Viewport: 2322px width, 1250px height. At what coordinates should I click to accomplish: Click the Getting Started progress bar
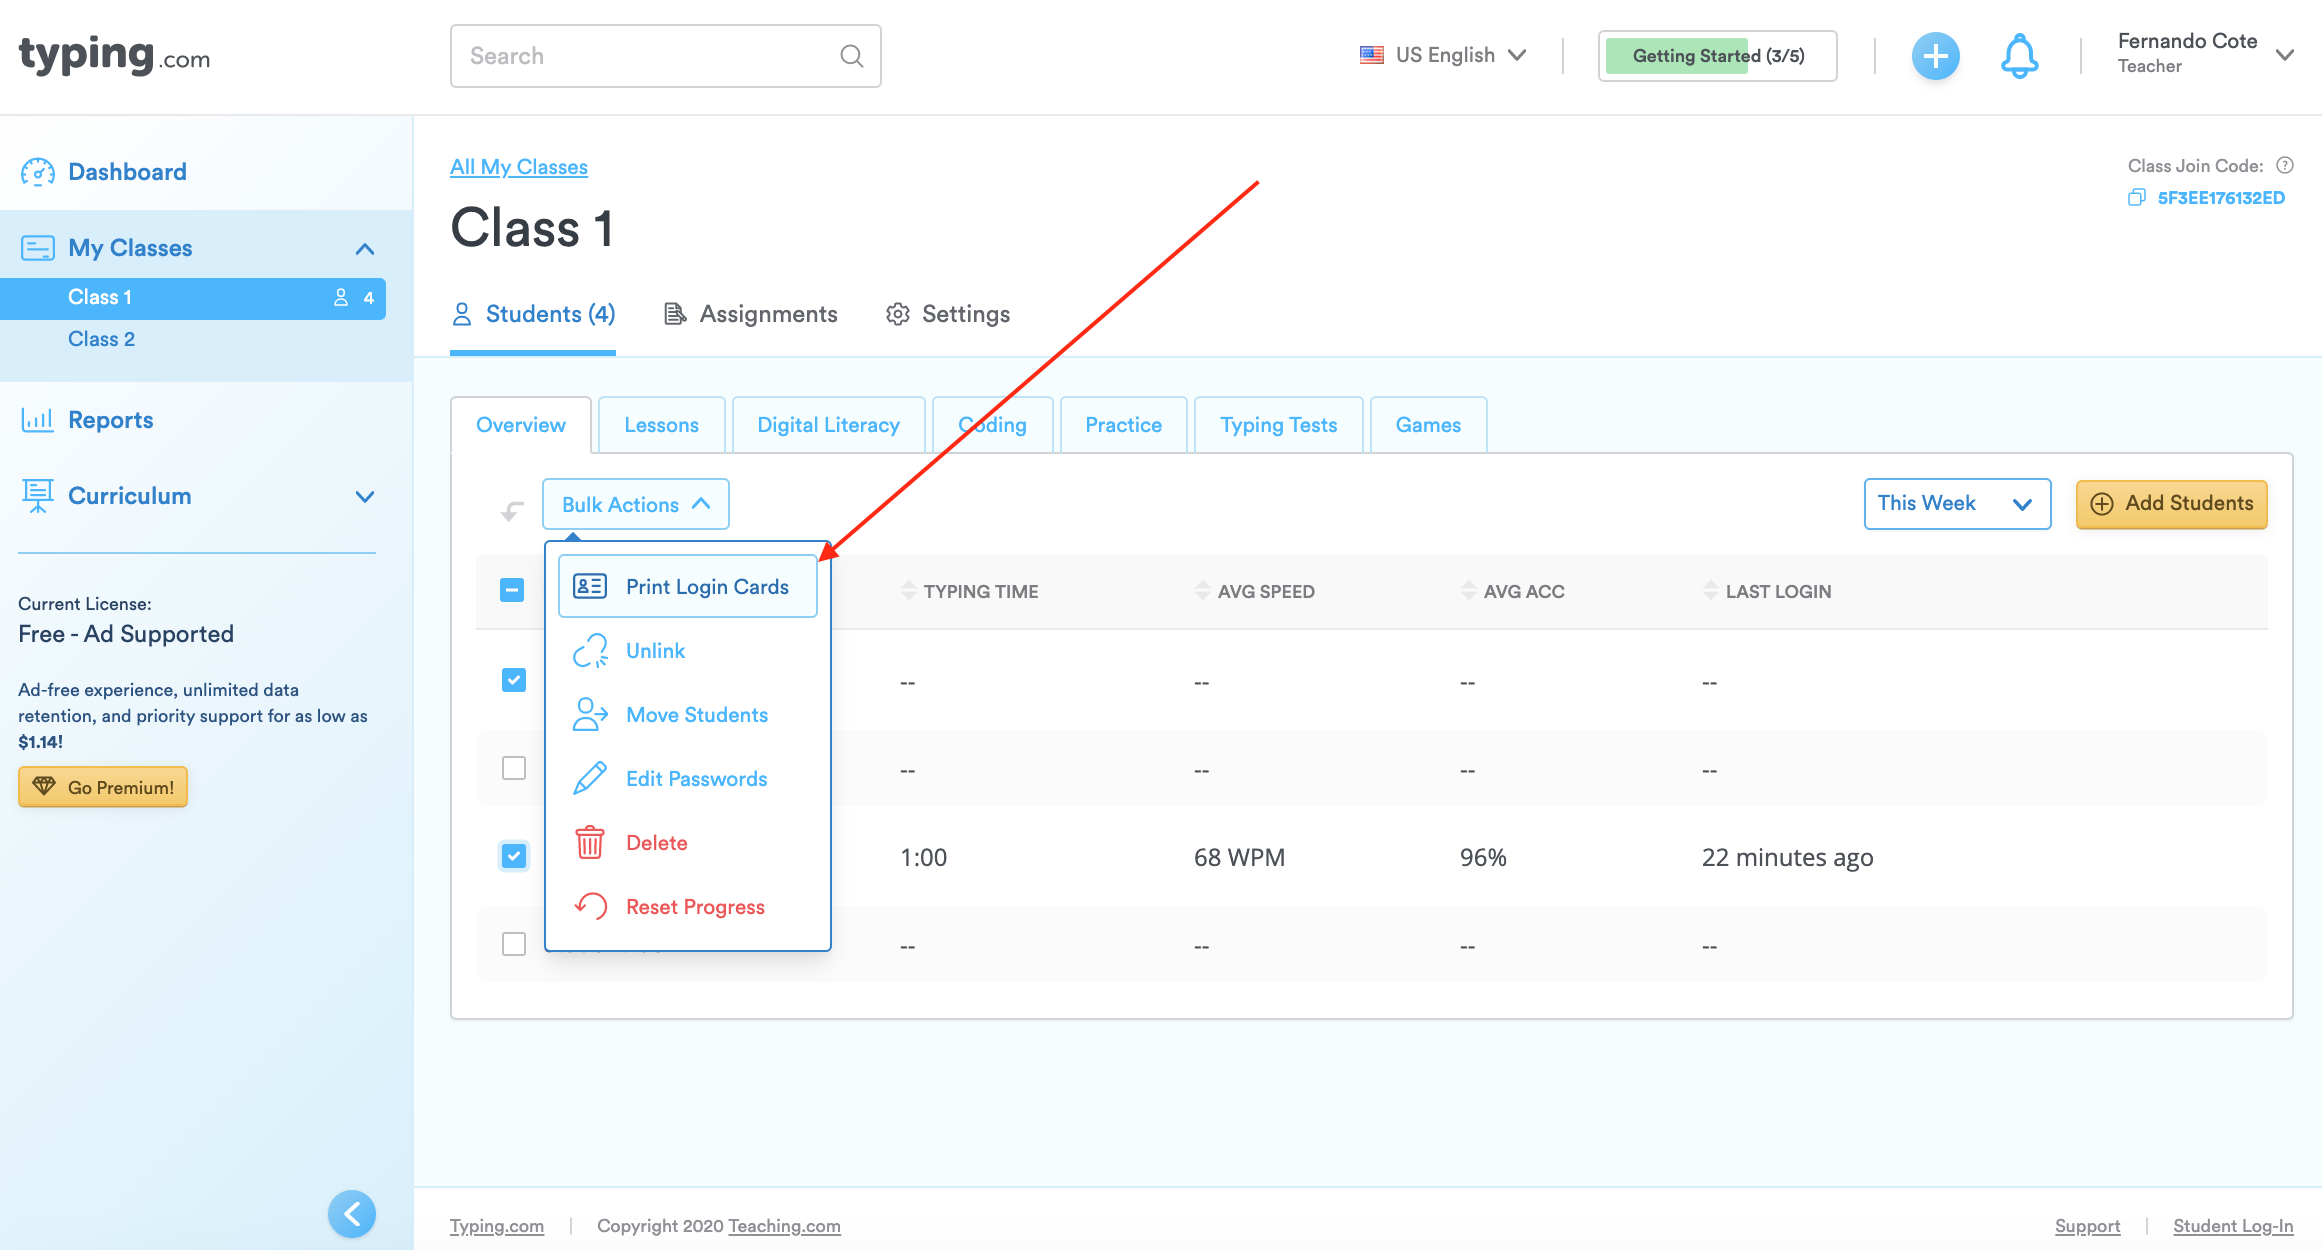point(1717,56)
